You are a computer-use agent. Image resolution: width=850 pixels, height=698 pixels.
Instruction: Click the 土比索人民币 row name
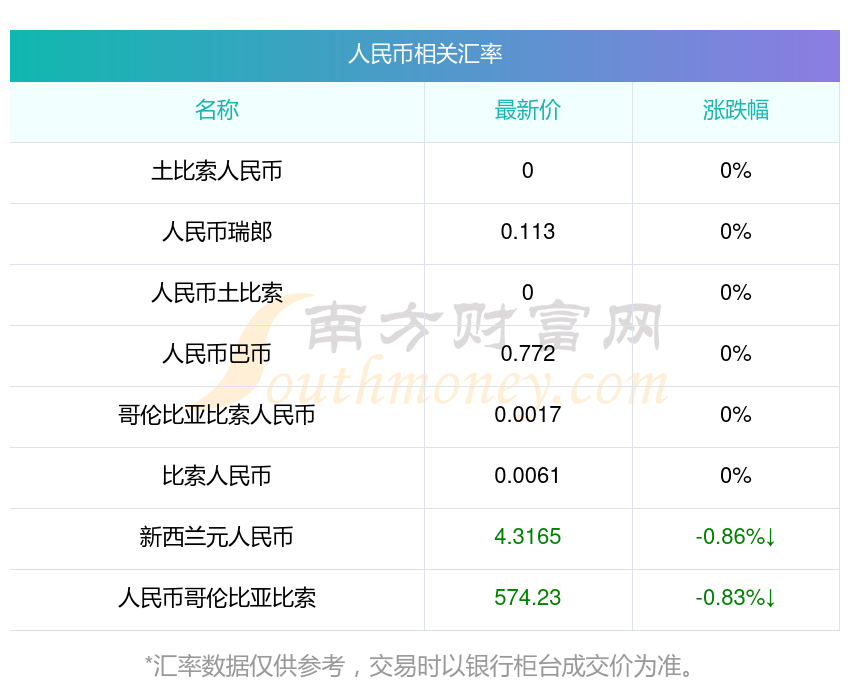coord(217,171)
